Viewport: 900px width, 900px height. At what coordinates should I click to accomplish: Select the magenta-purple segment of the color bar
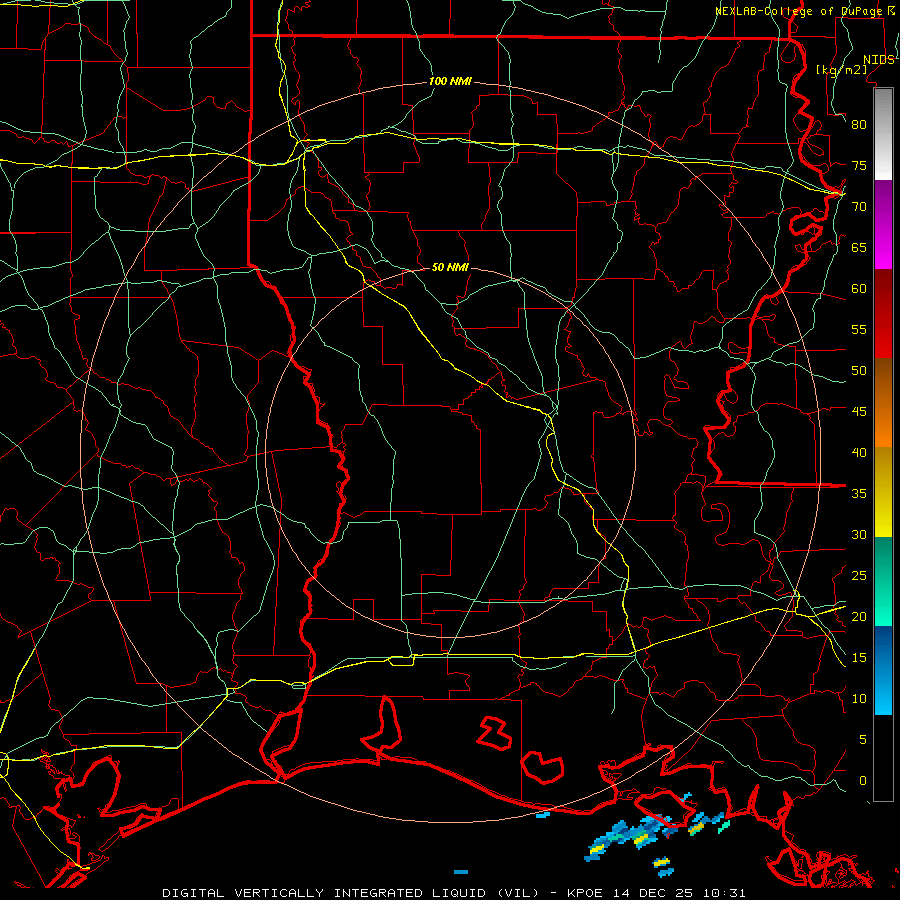883,224
